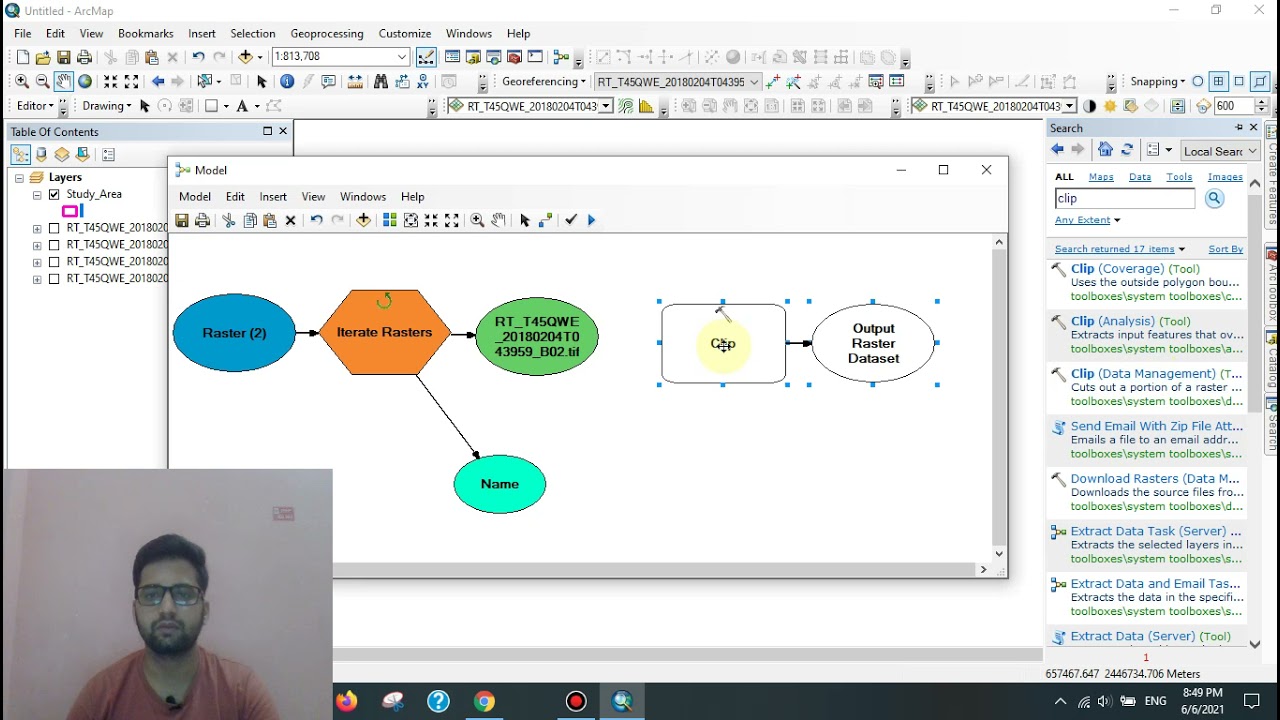Save the model using the floppy icon

pyautogui.click(x=182, y=220)
